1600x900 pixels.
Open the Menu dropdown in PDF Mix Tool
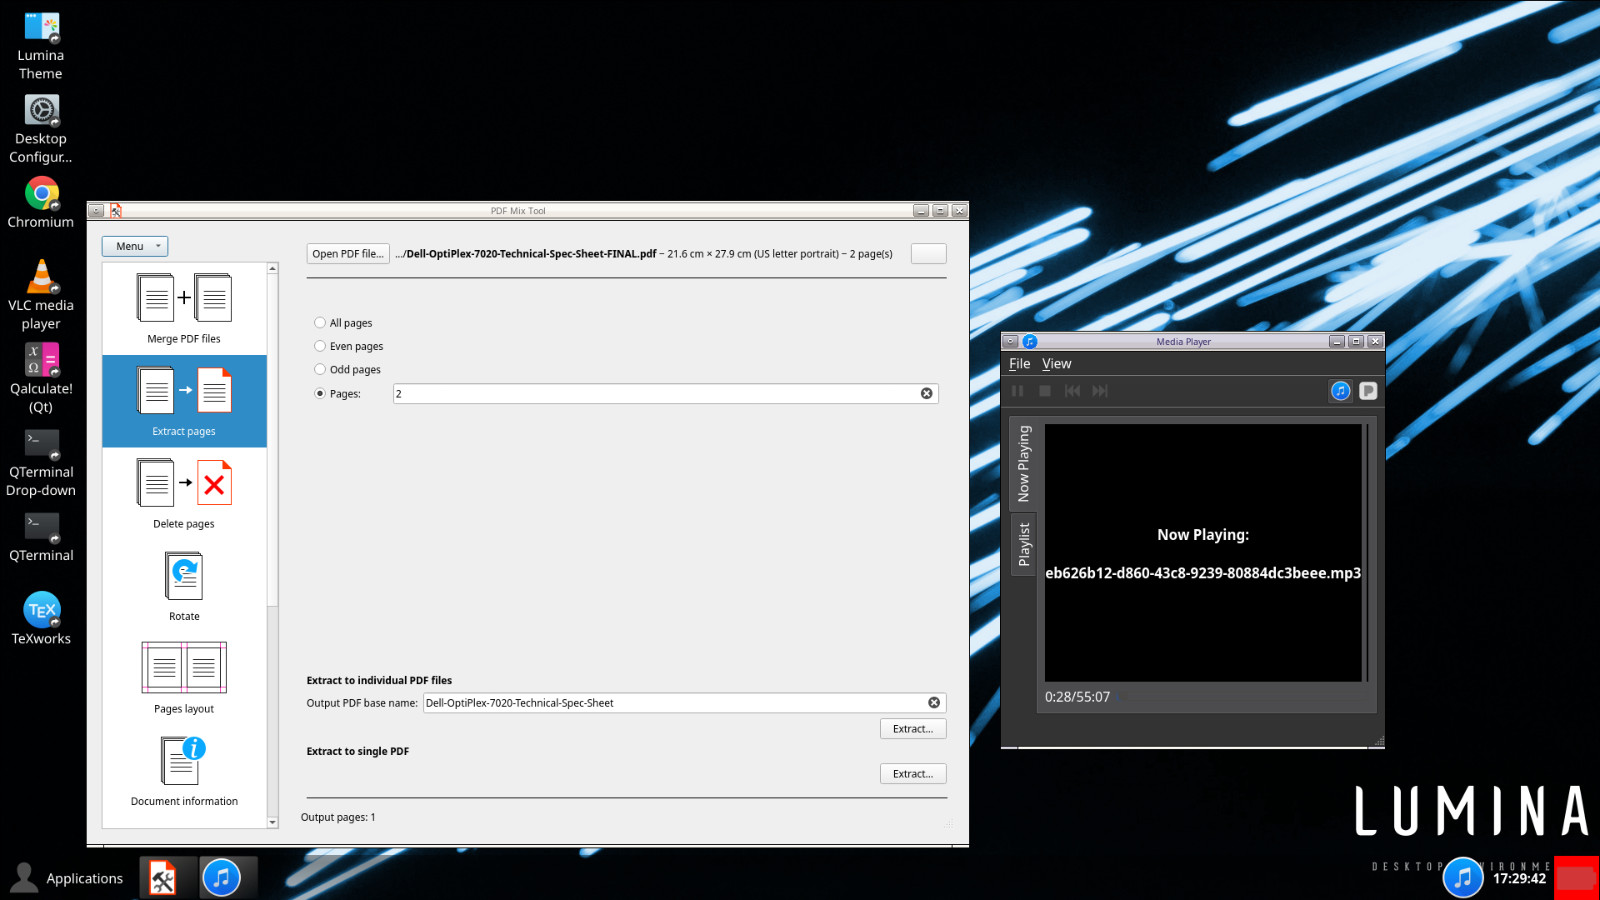[x=135, y=246]
